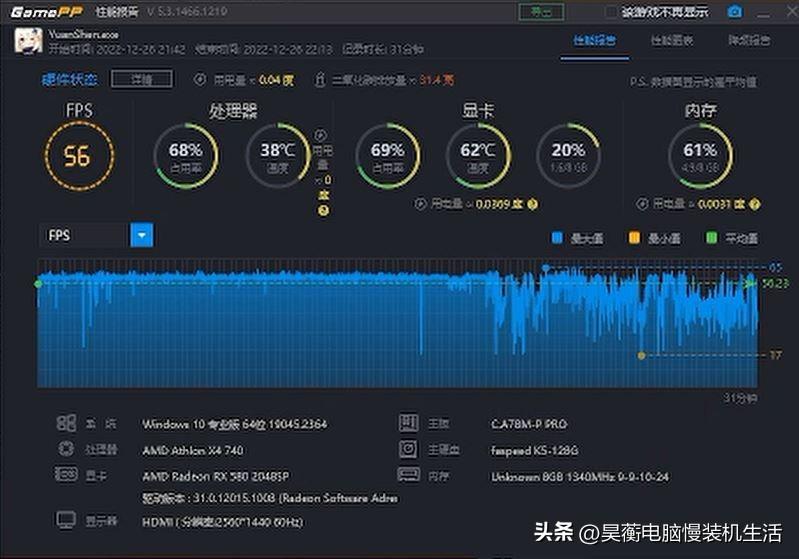
Task: Click the motherboard icon in hardware list
Action: [x=408, y=422]
